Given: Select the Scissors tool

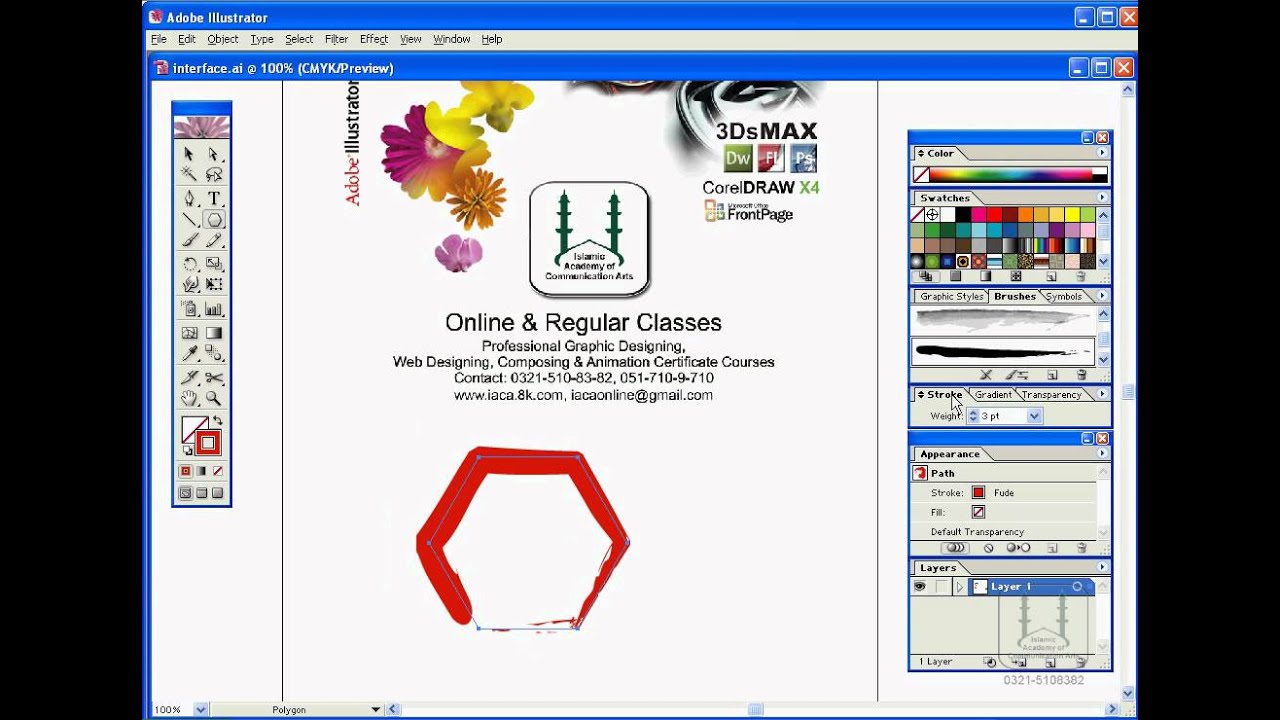Looking at the screenshot, I should (x=213, y=378).
